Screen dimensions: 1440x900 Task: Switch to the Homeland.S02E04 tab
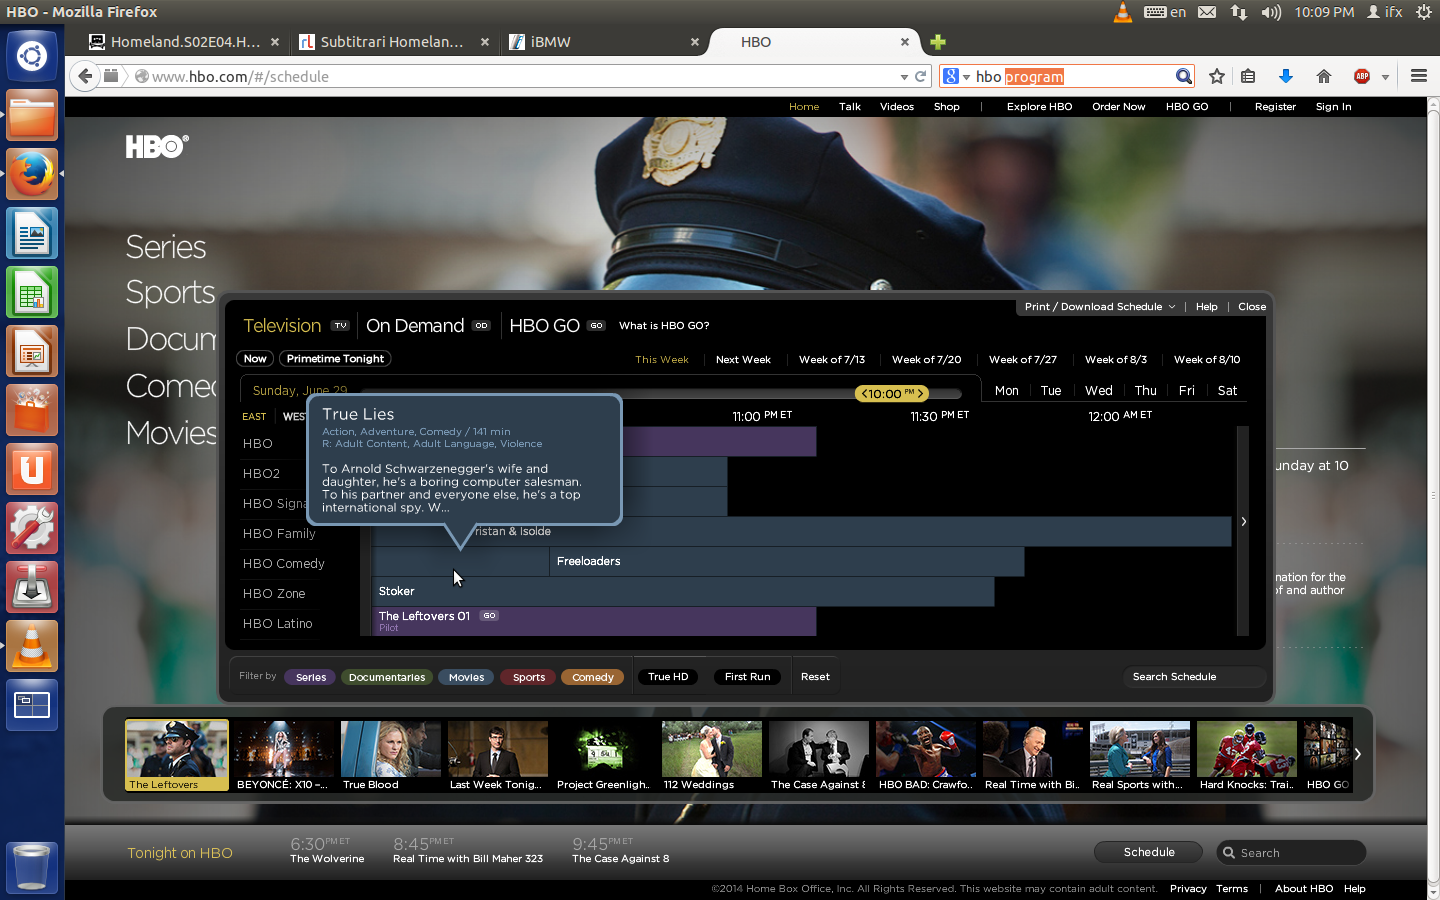185,42
